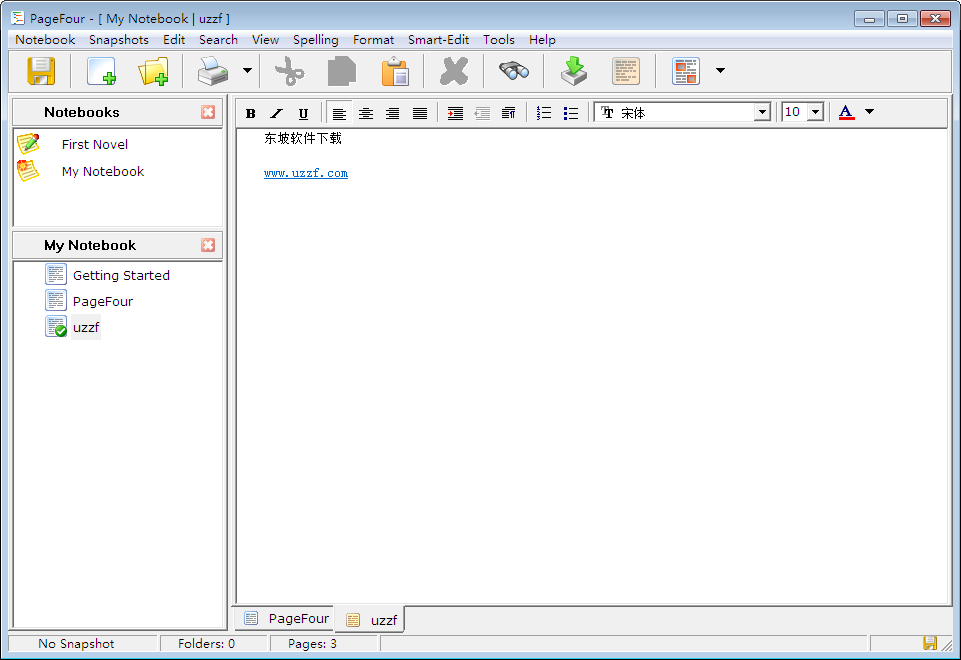961x660 pixels.
Task: Toggle underline formatting
Action: click(x=303, y=113)
